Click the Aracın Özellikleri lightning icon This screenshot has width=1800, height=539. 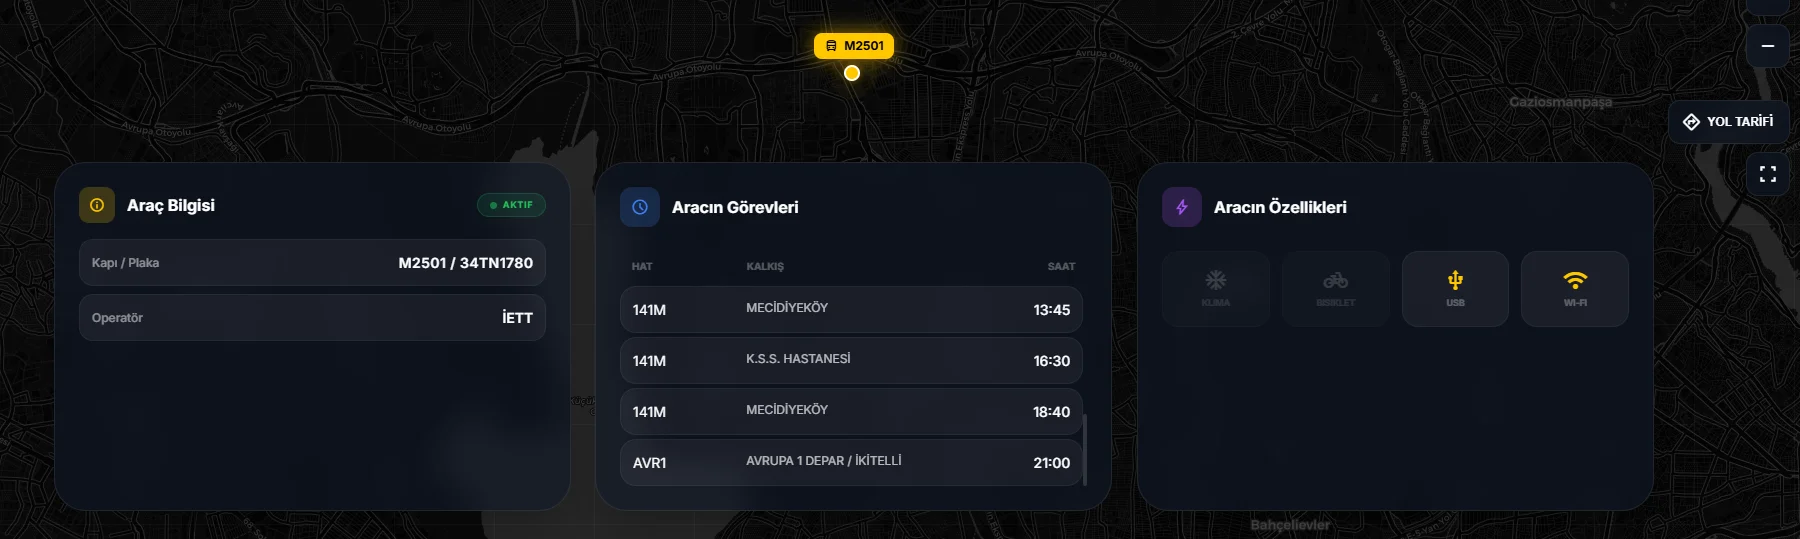coord(1182,207)
